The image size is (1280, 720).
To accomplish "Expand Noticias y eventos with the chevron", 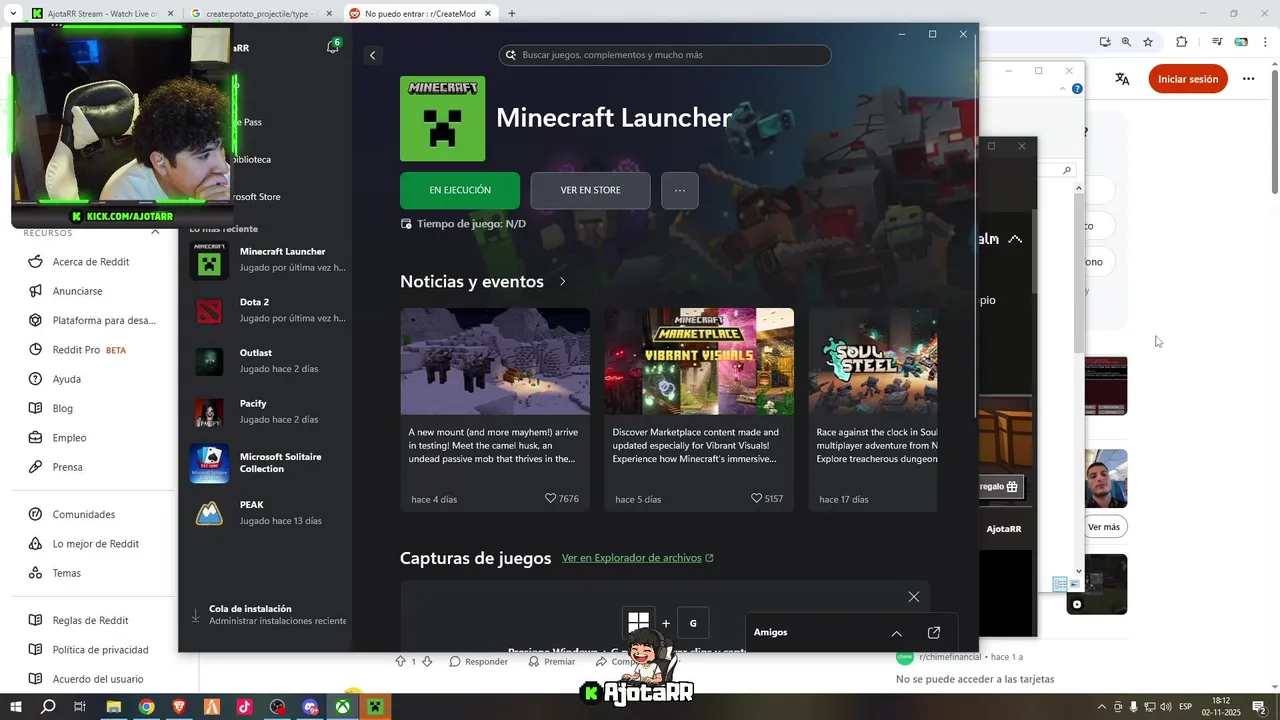I will [562, 282].
